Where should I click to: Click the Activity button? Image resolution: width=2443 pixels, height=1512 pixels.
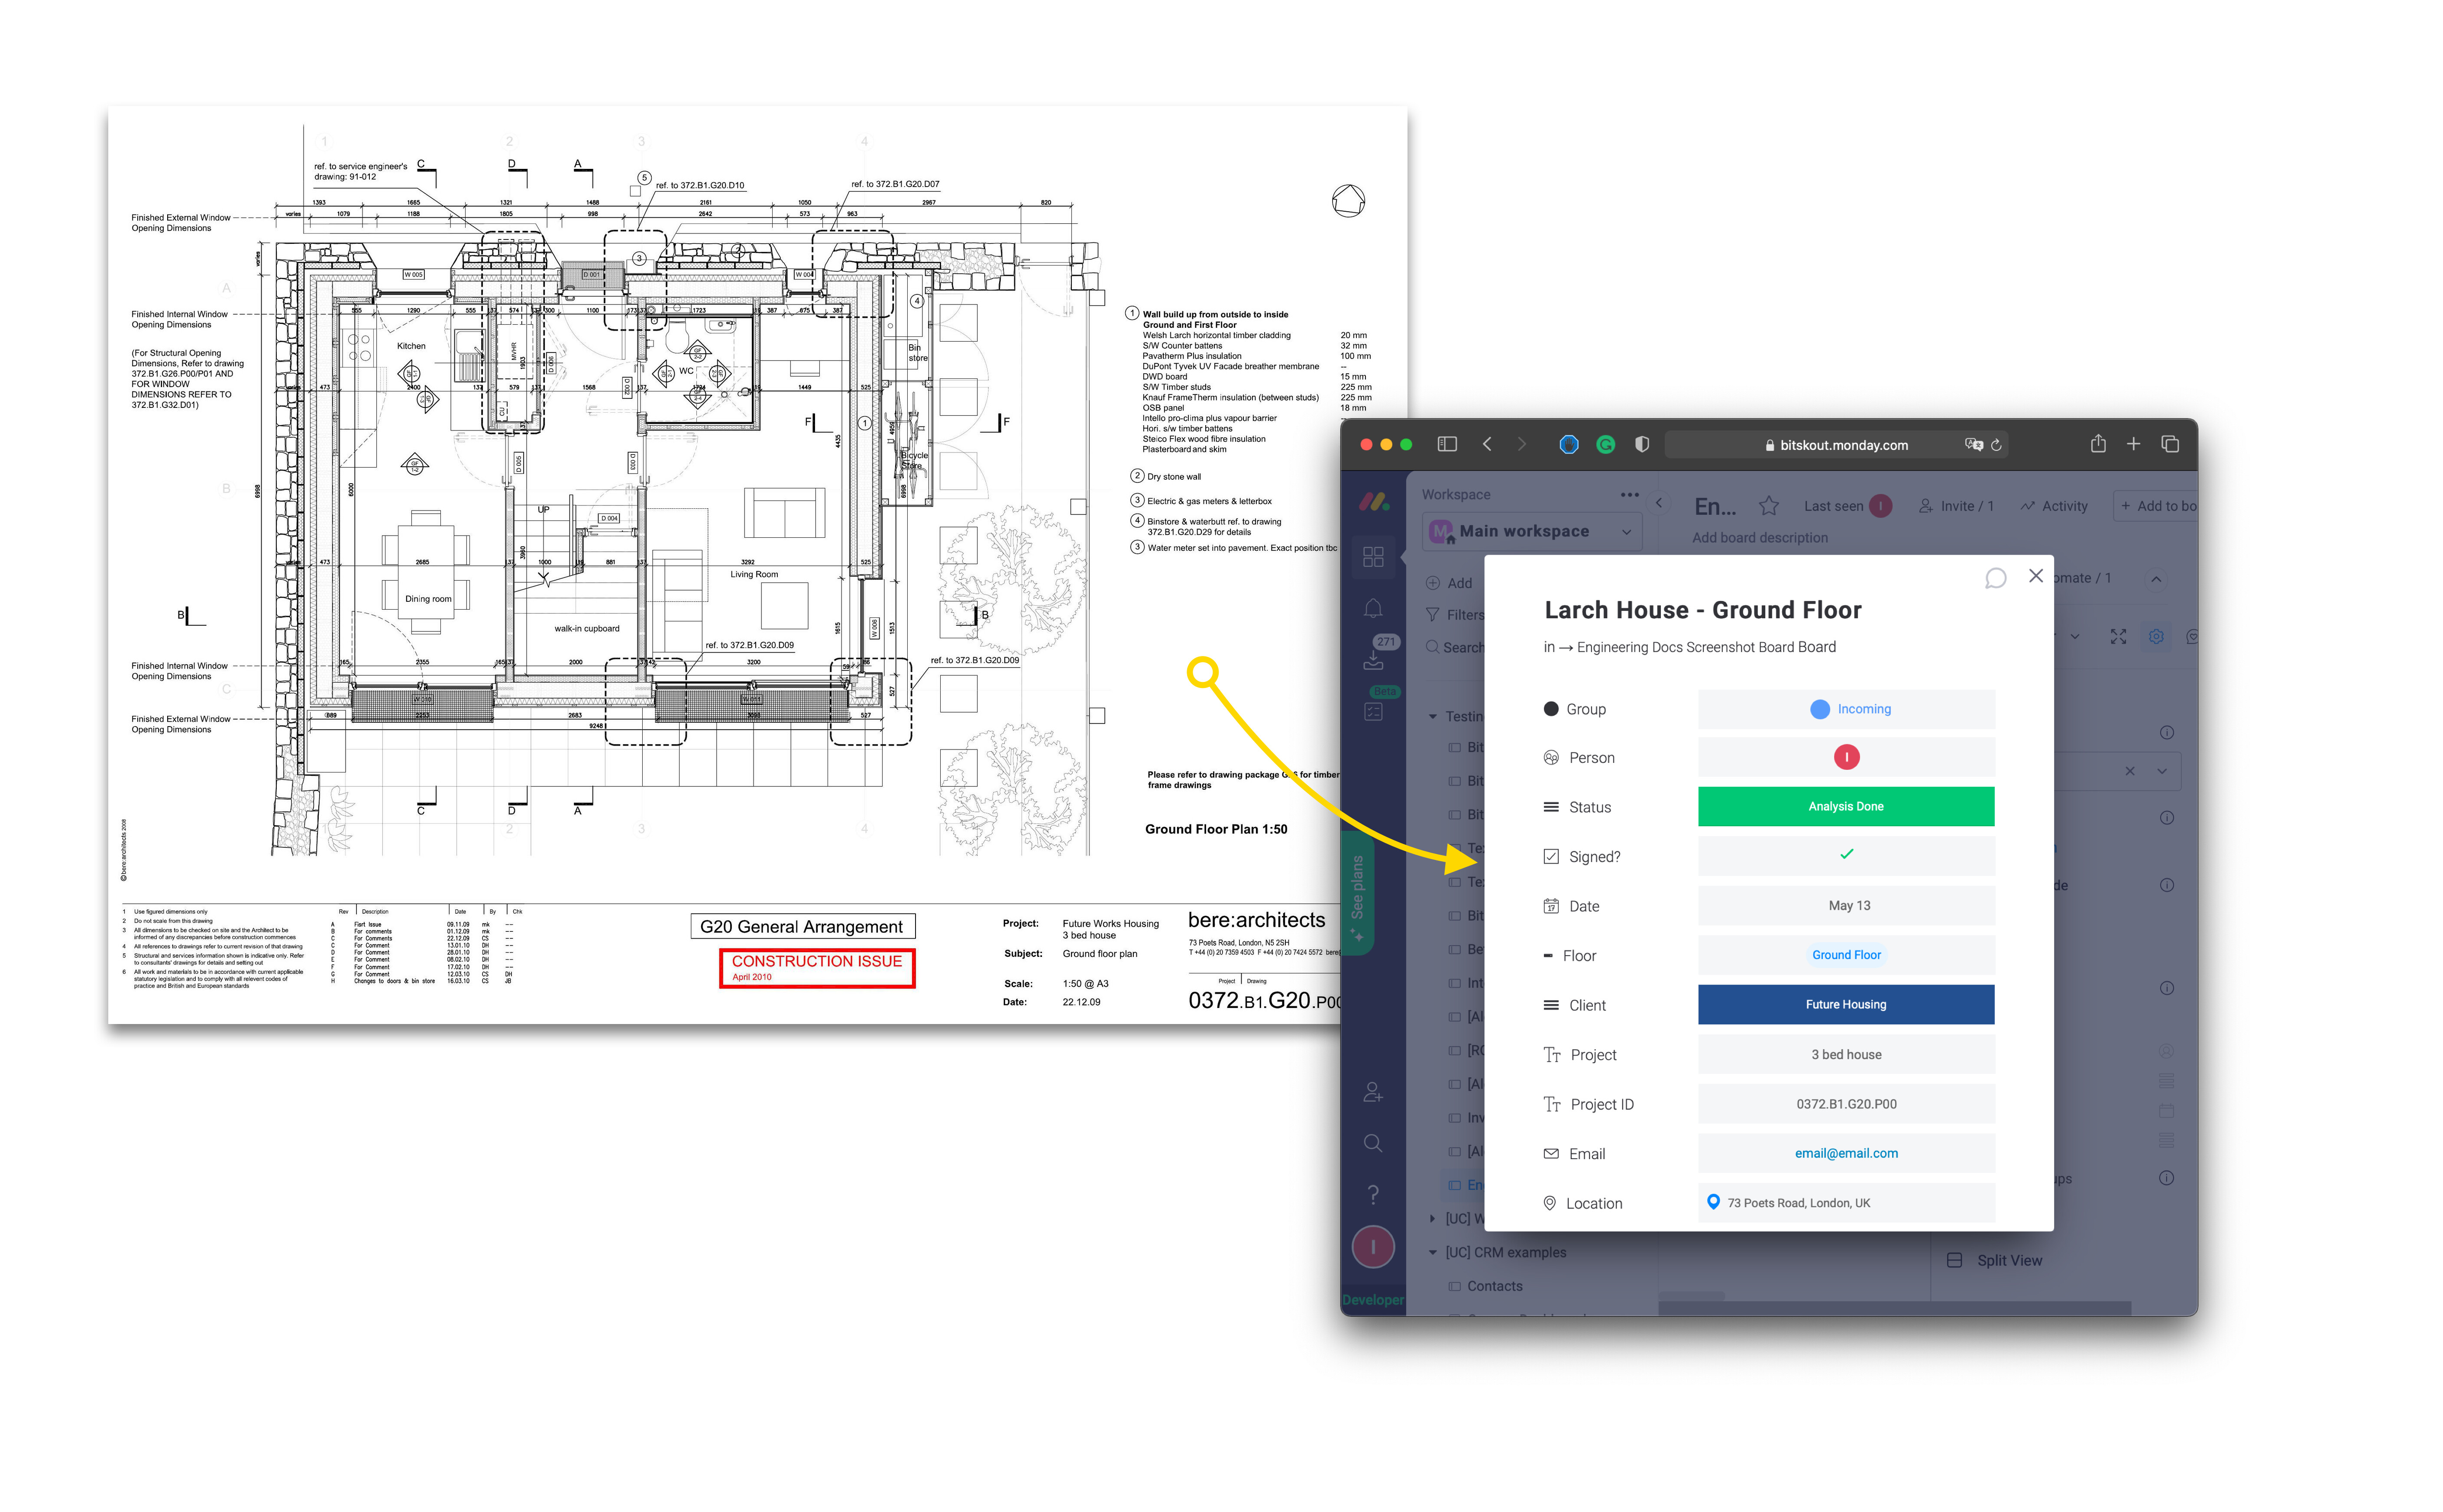(x=2054, y=506)
